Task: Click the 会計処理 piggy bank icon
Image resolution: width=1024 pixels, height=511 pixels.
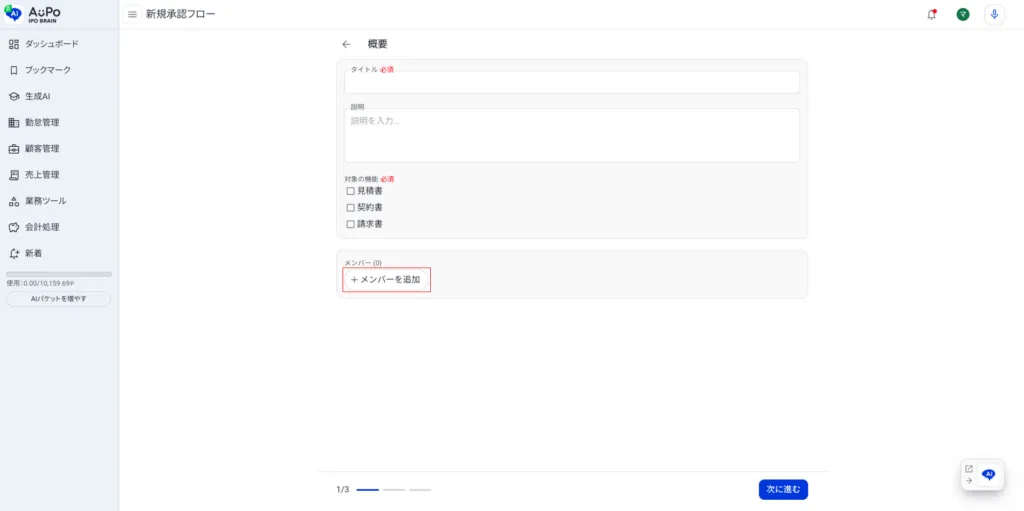Action: coord(14,227)
